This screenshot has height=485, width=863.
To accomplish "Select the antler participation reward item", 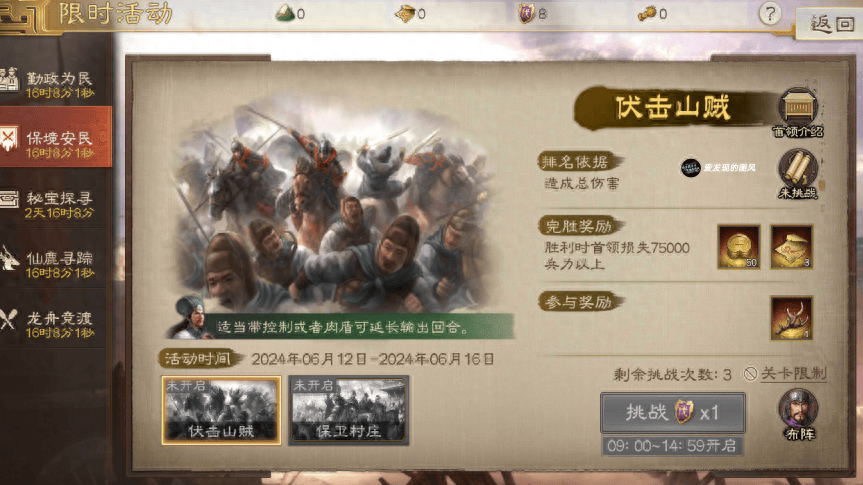I will click(791, 318).
